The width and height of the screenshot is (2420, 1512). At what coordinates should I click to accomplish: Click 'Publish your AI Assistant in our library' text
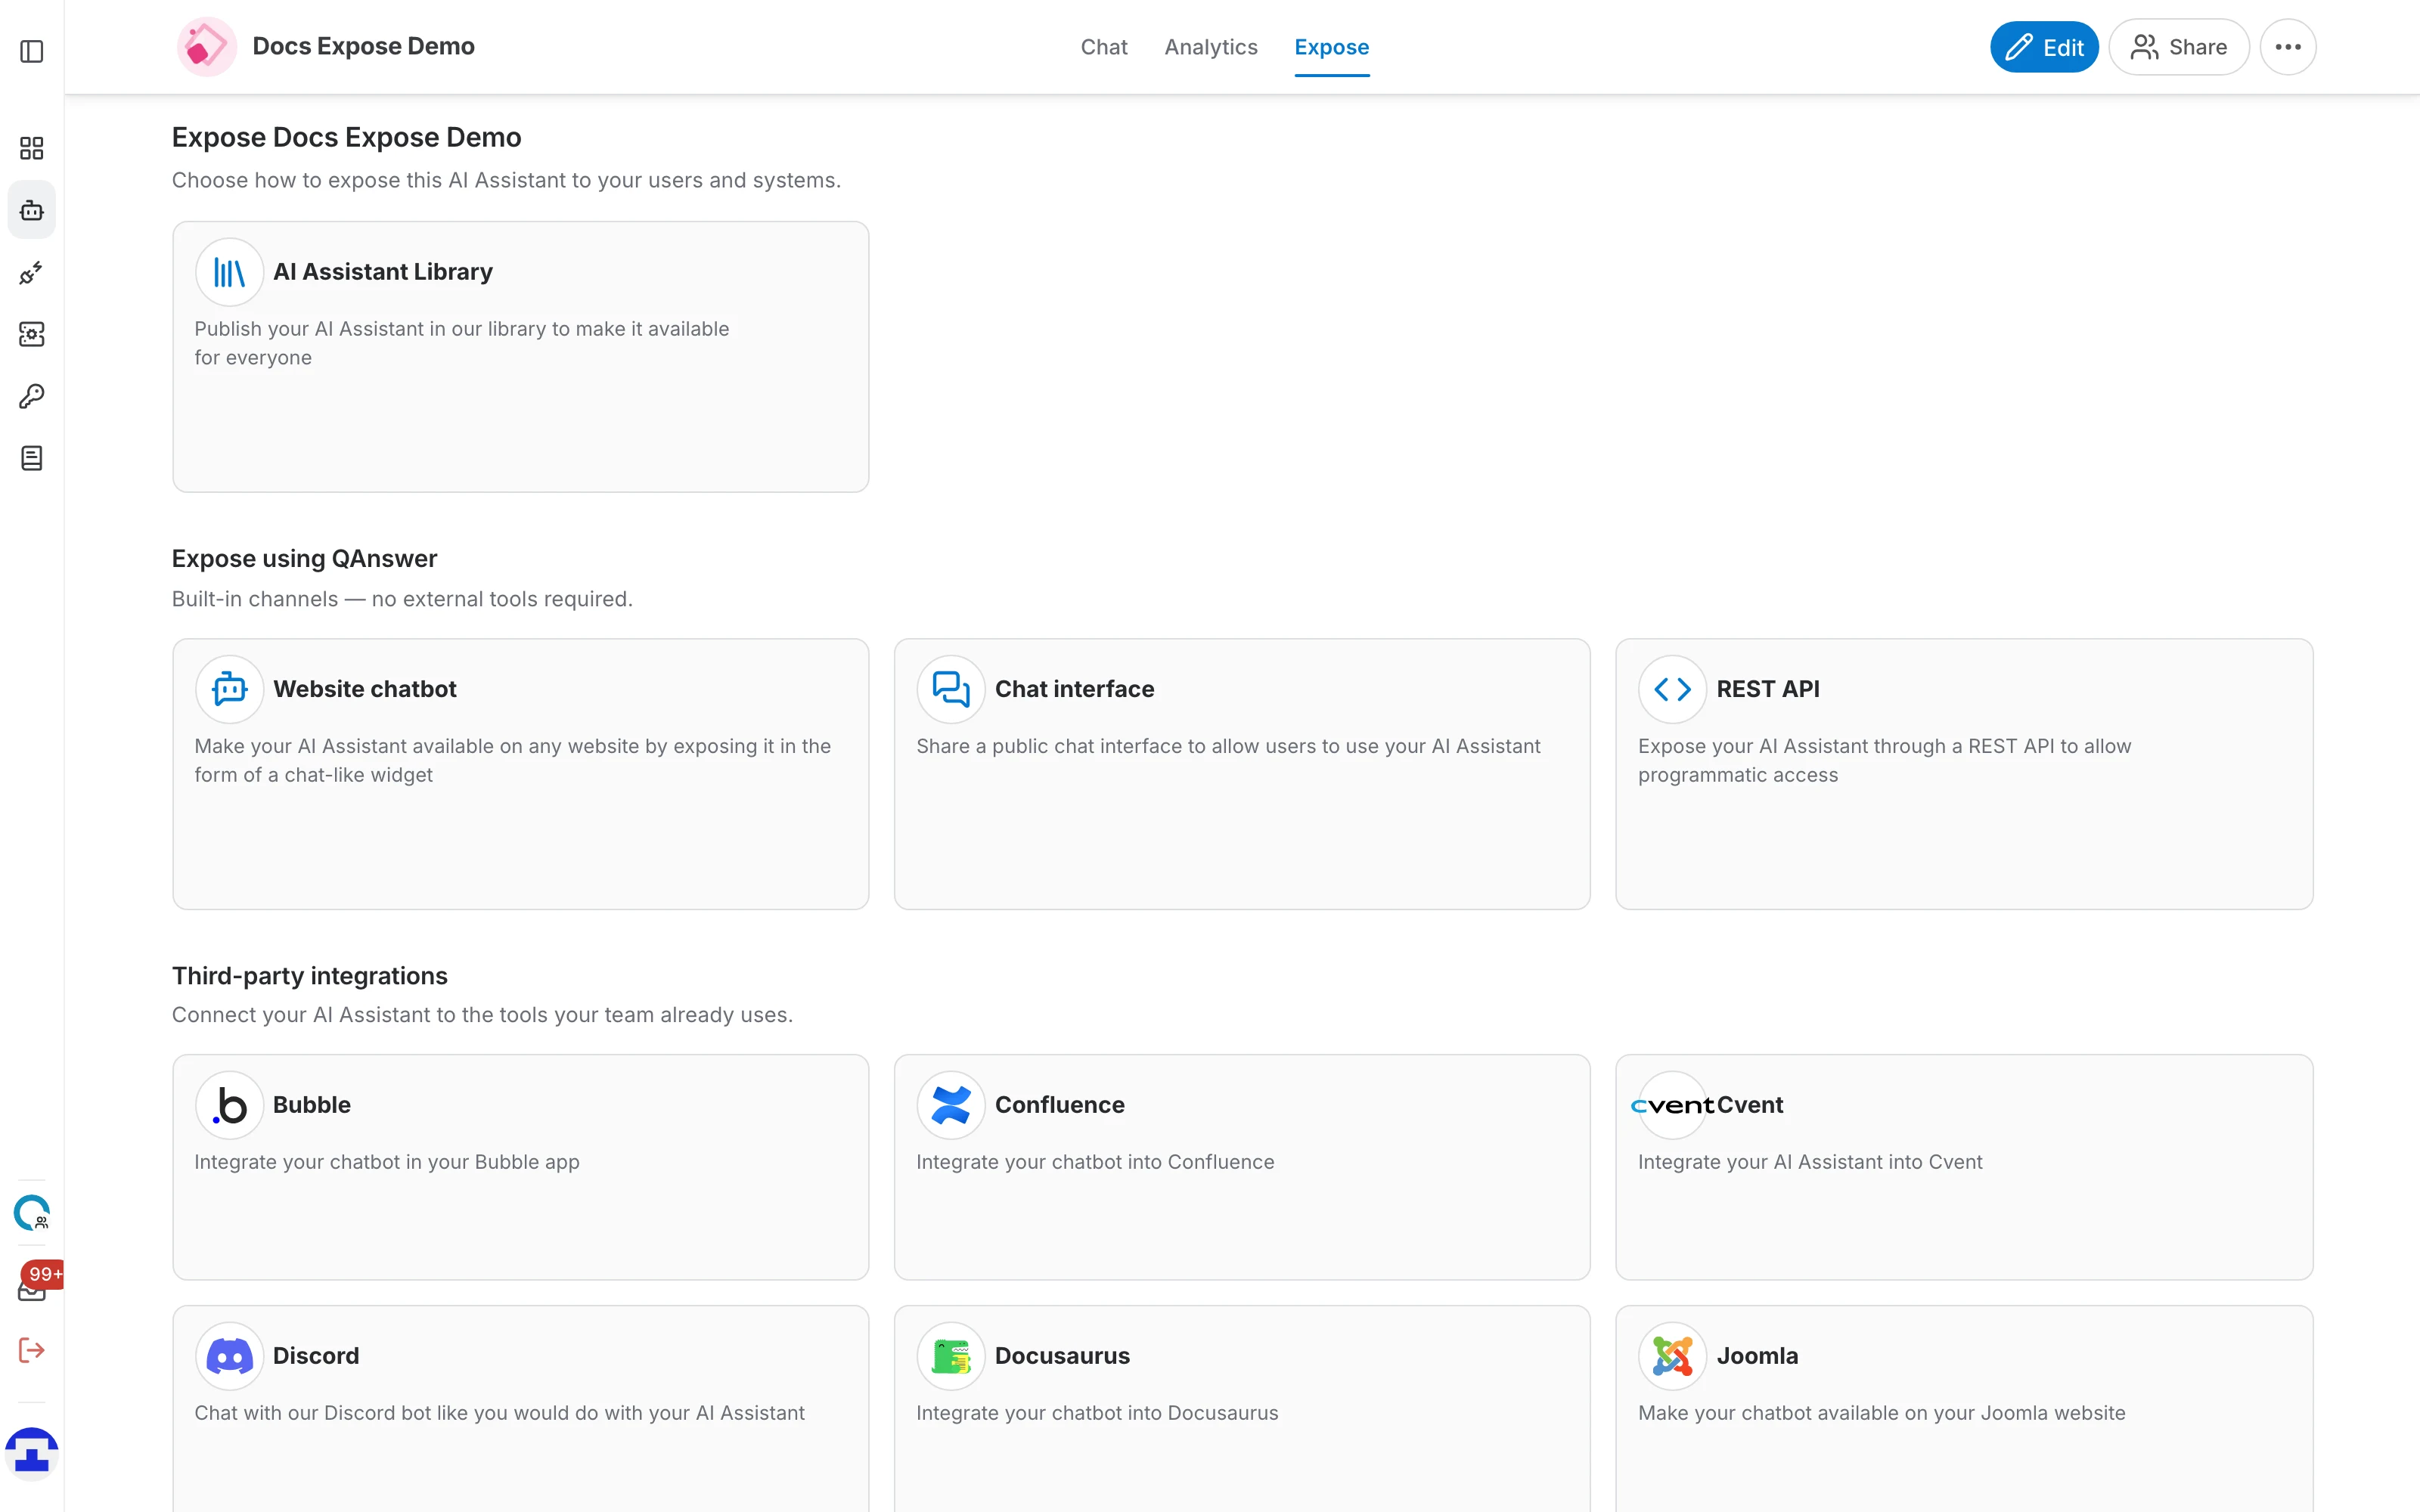[x=461, y=343]
